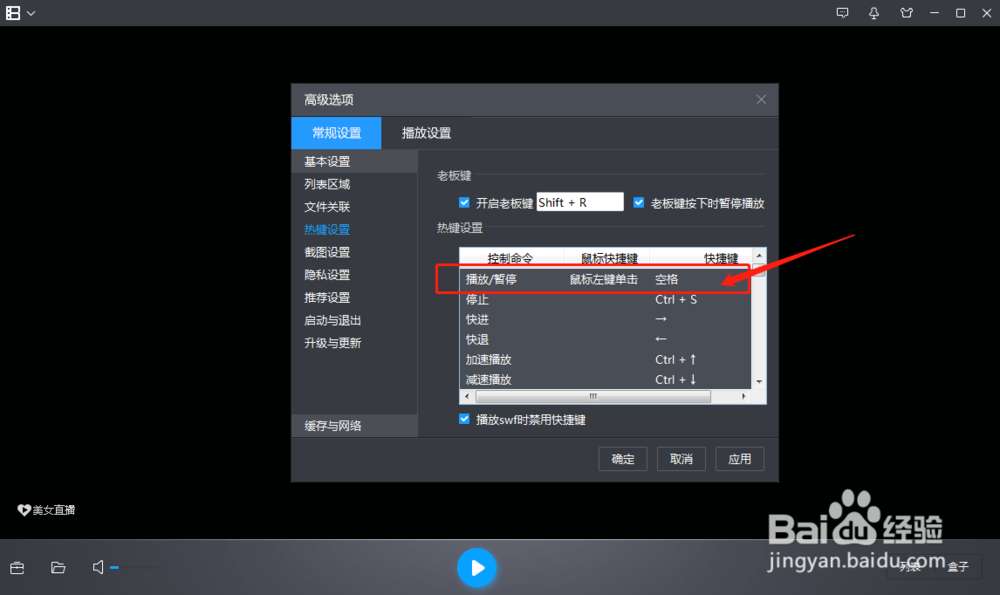Click the open folder icon
1000x595 pixels.
tap(57, 567)
